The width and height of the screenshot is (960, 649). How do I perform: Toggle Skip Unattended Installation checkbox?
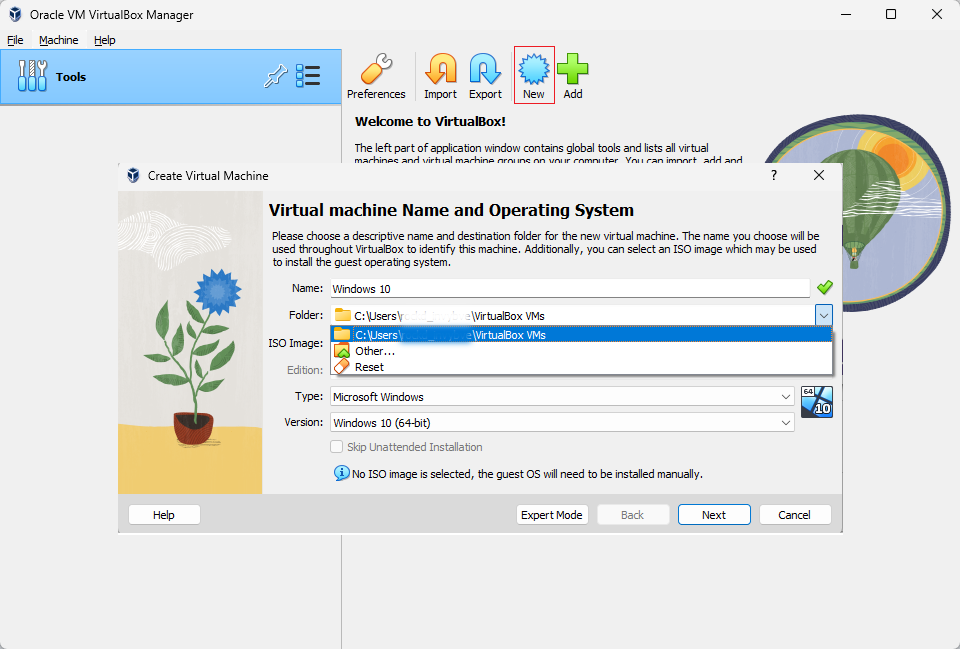(336, 447)
